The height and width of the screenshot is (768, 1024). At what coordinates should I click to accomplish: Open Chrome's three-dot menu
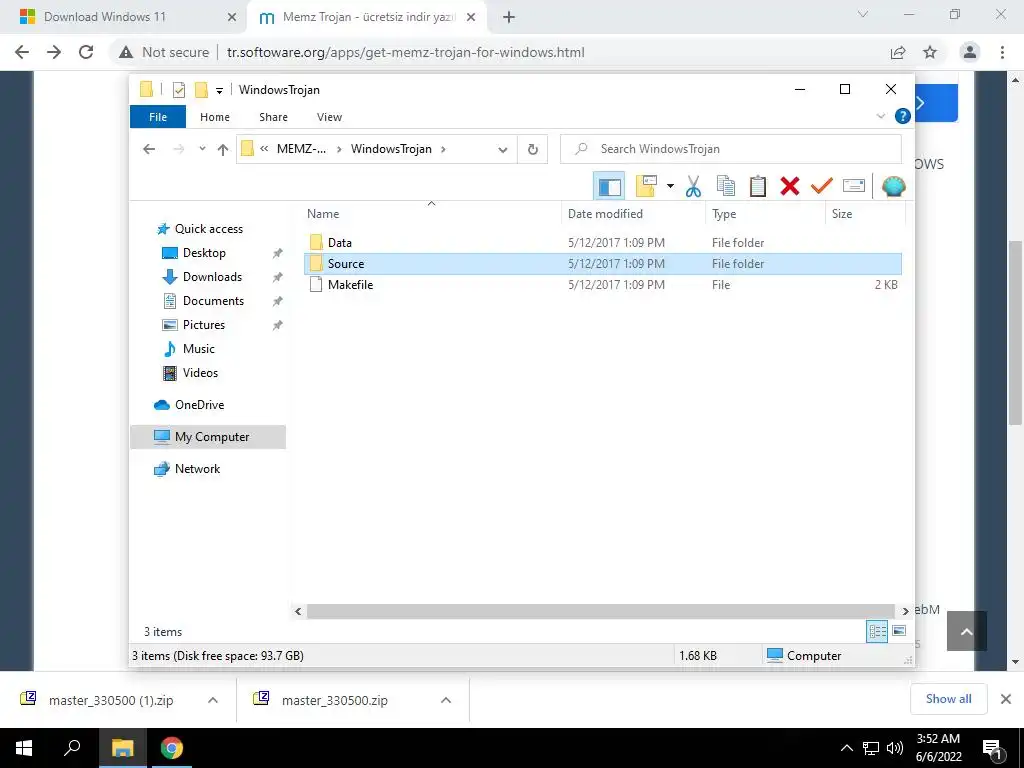tap(1002, 52)
